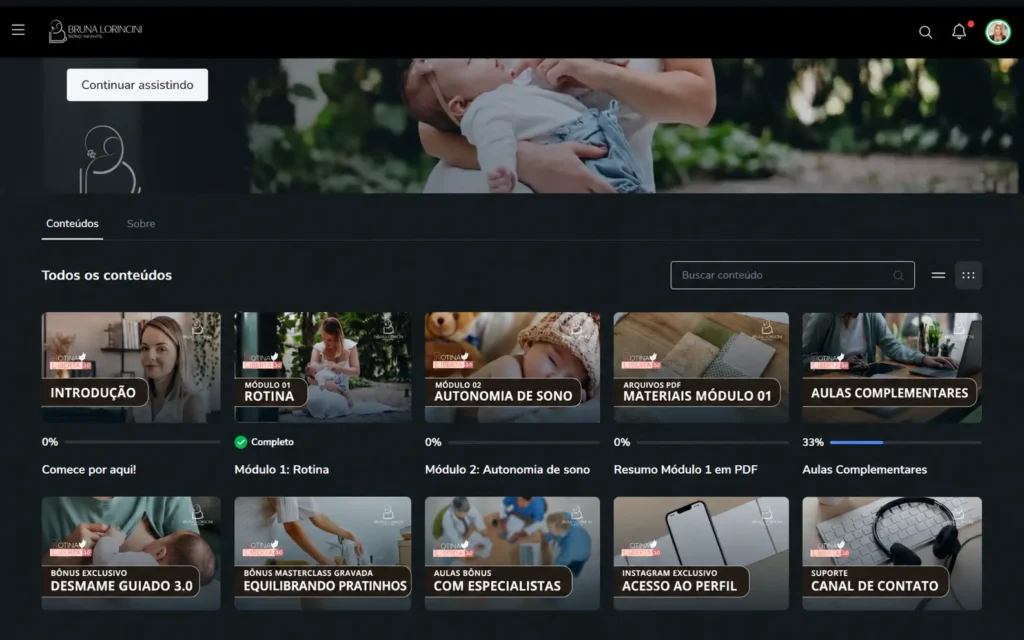Click the Módulo 1: Rotina title
The height and width of the screenshot is (640, 1024).
pyautogui.click(x=281, y=470)
